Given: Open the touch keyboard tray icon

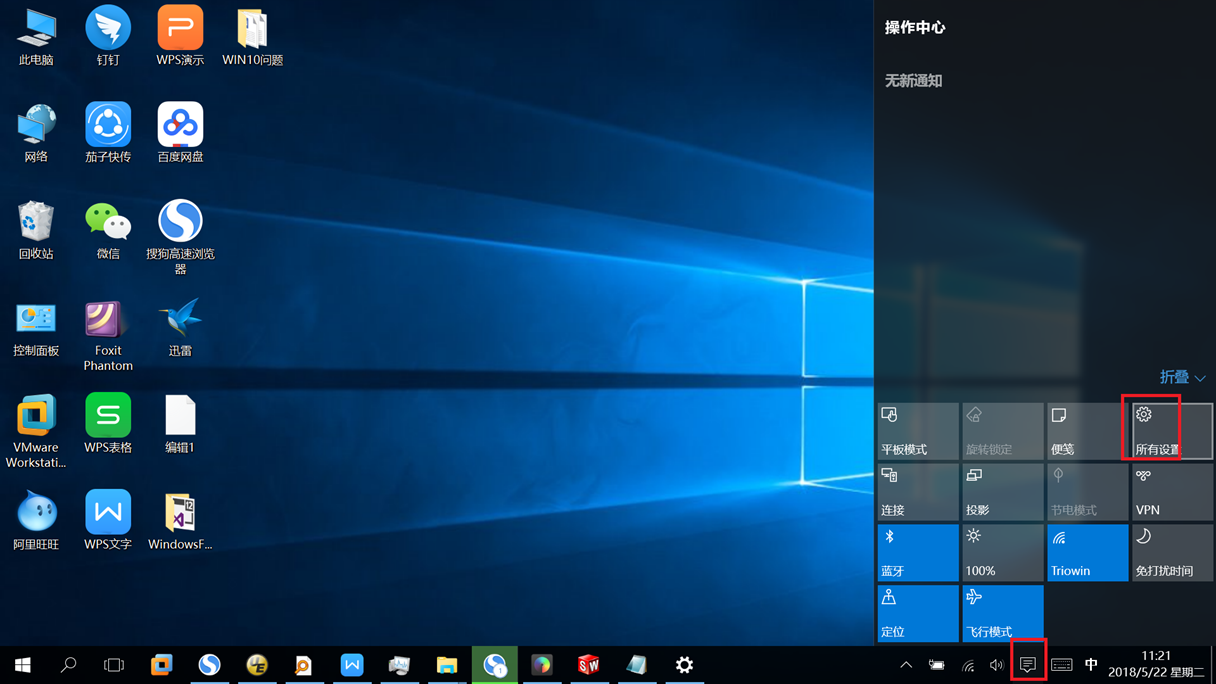Looking at the screenshot, I should [1062, 665].
